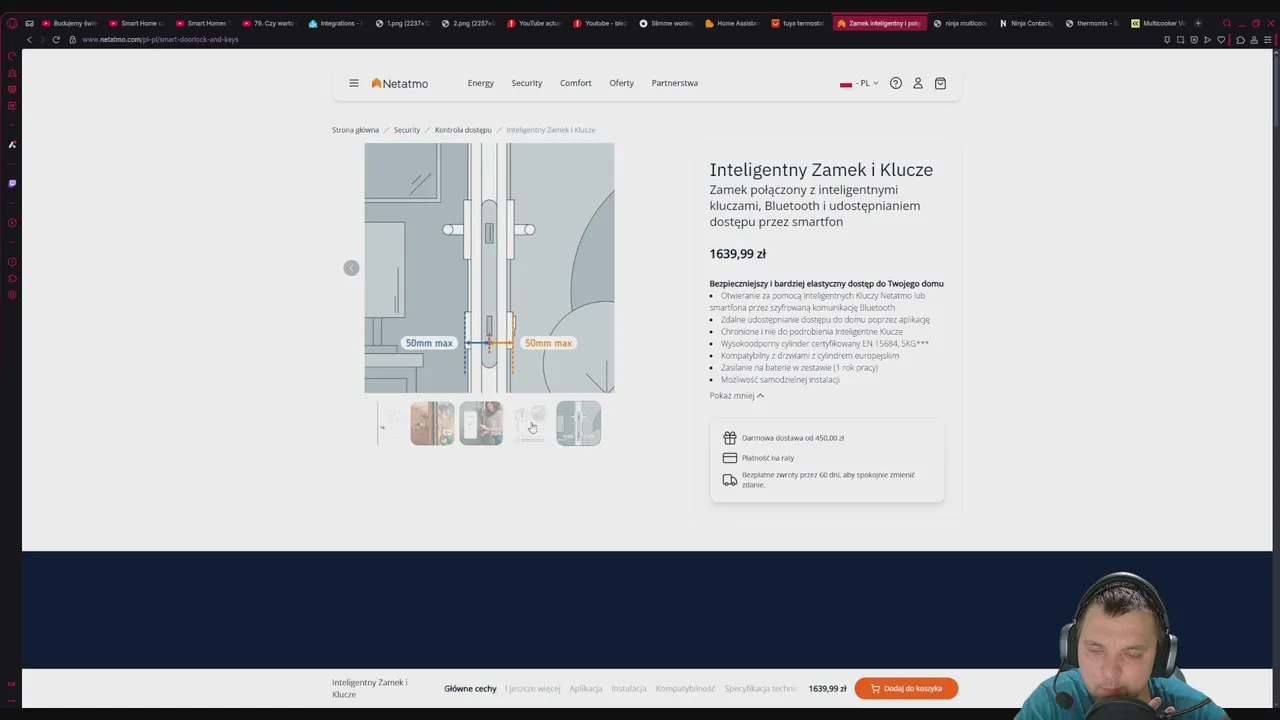Screen dimensions: 1280x720
Task: Open Twitch in Opera sidebar
Action: click(x=12, y=183)
